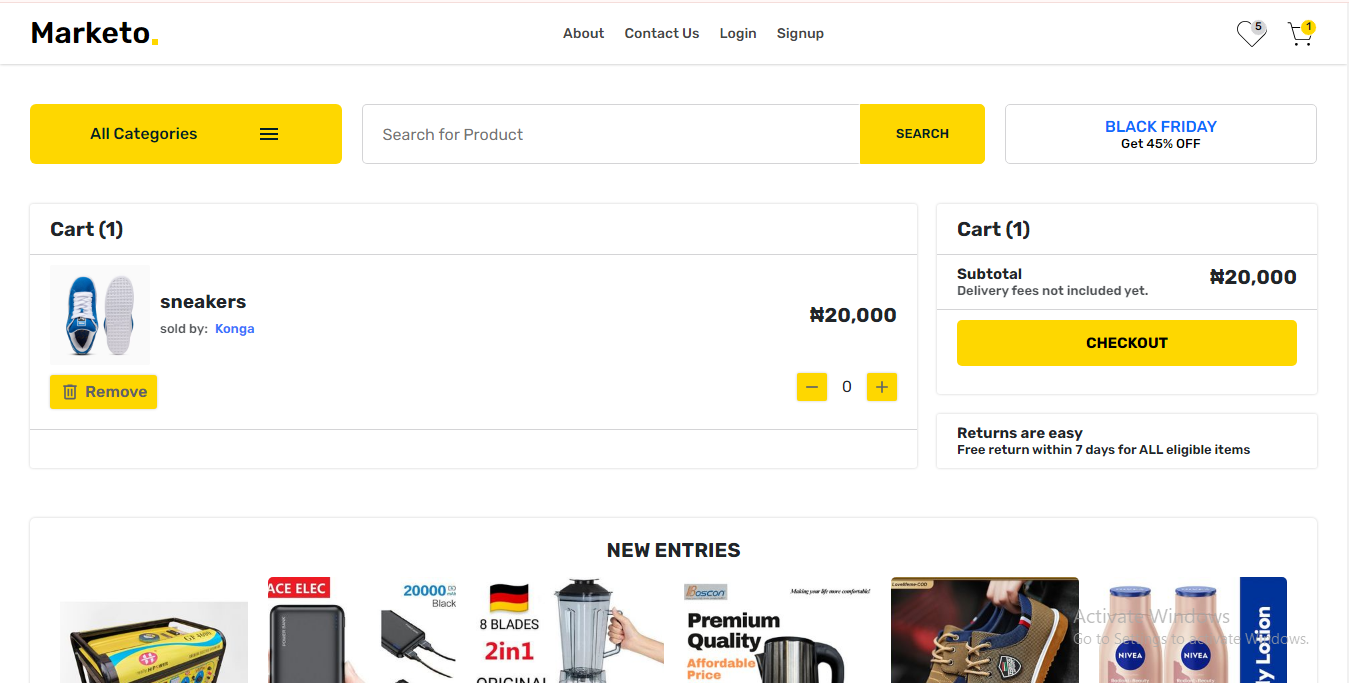Click the CHECKOUT button
The height and width of the screenshot is (683, 1349).
click(x=1127, y=343)
